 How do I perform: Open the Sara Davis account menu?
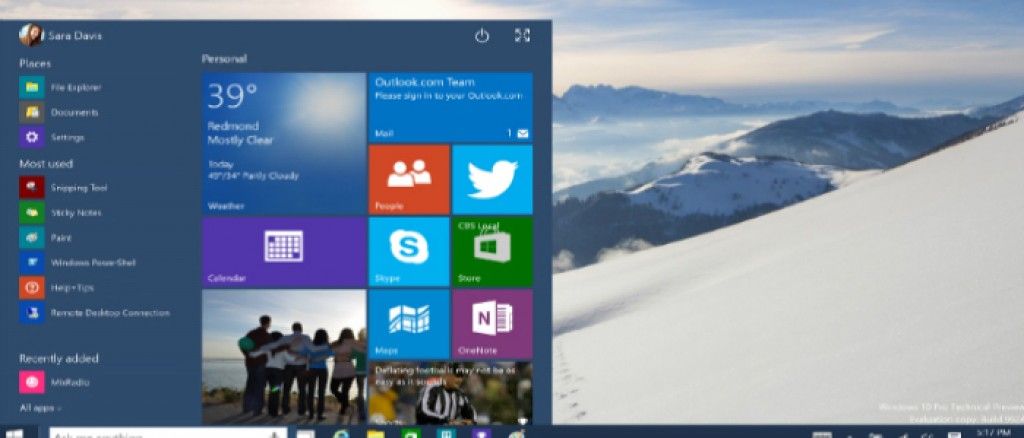(61, 35)
